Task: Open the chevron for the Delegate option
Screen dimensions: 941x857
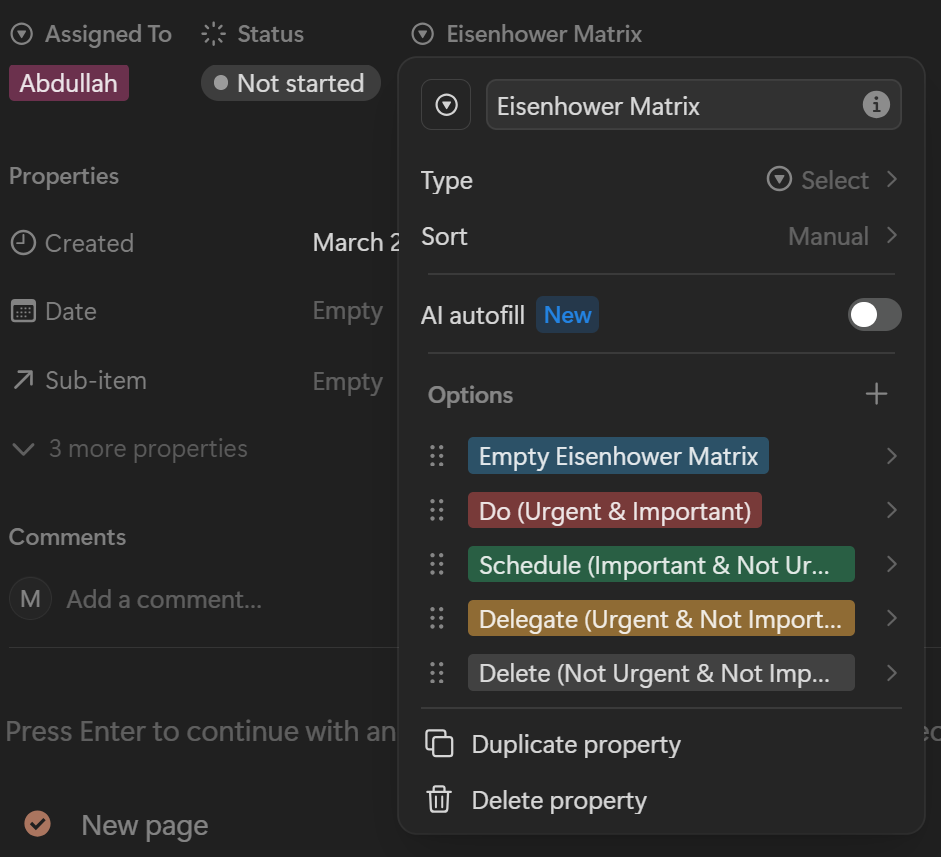Action: point(892,618)
